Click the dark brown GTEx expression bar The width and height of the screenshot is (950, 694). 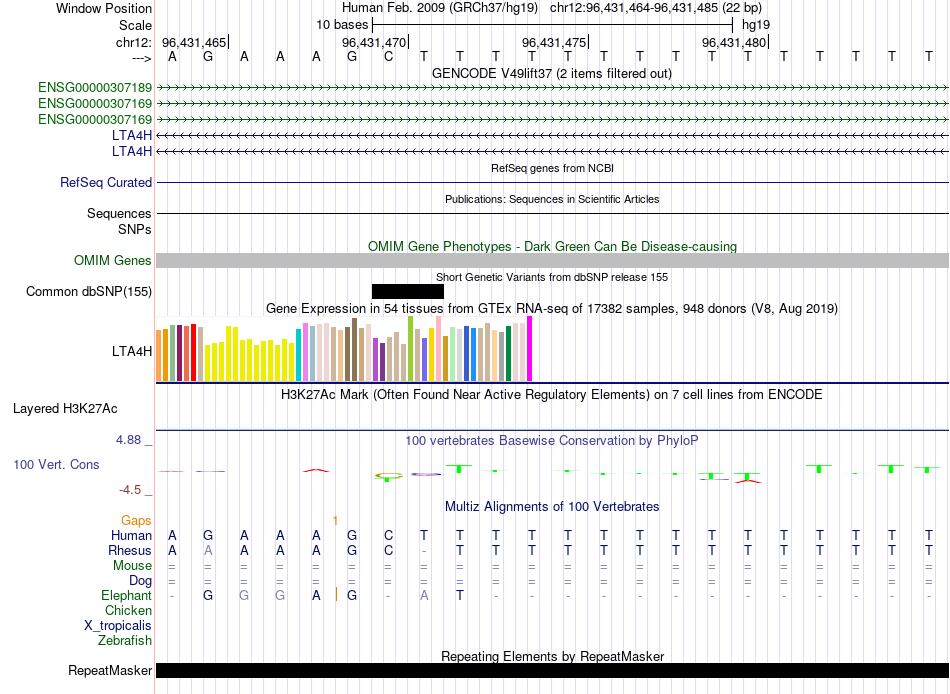[x=354, y=350]
